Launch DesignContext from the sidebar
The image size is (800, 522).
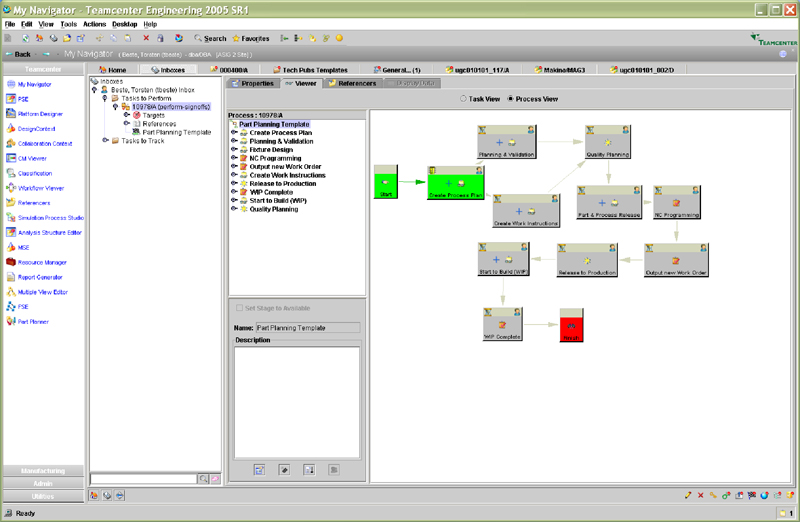[31, 129]
